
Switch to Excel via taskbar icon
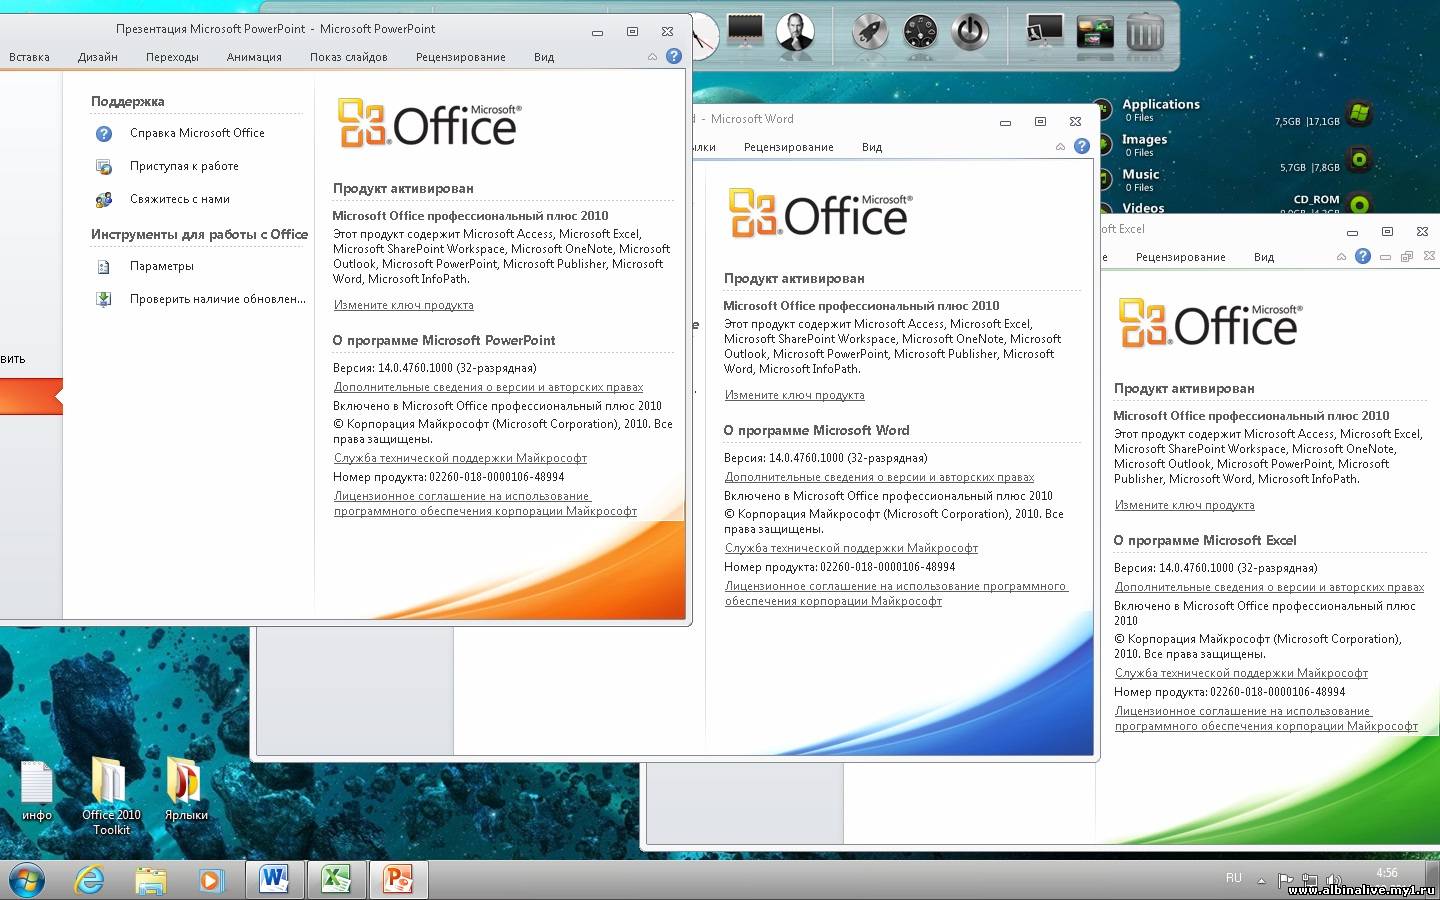[336, 880]
